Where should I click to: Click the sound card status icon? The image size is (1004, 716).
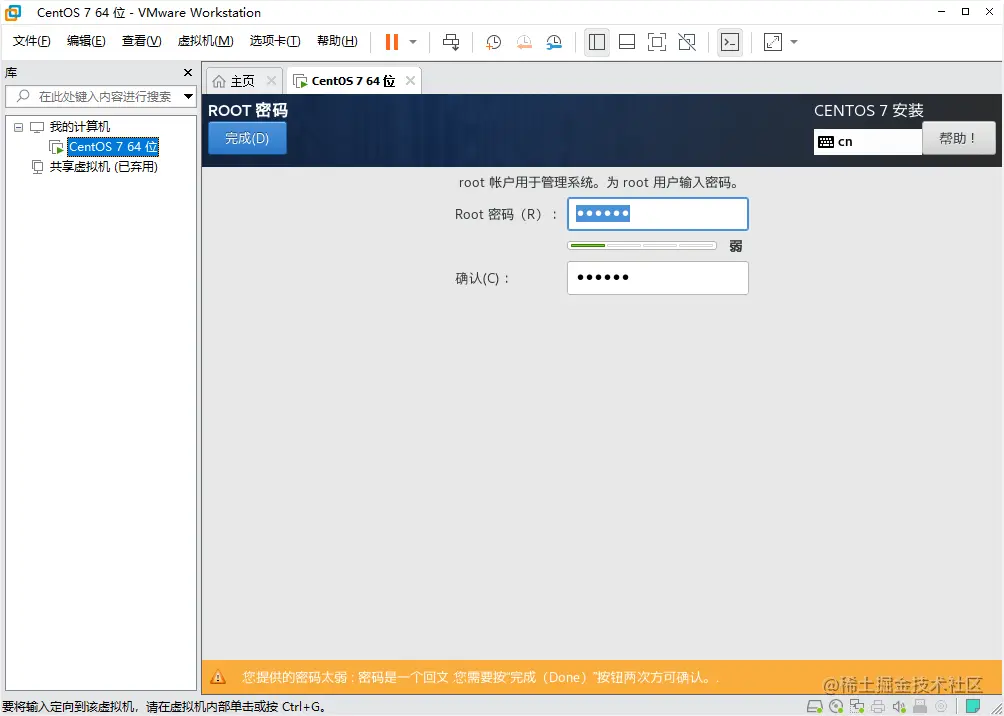900,707
